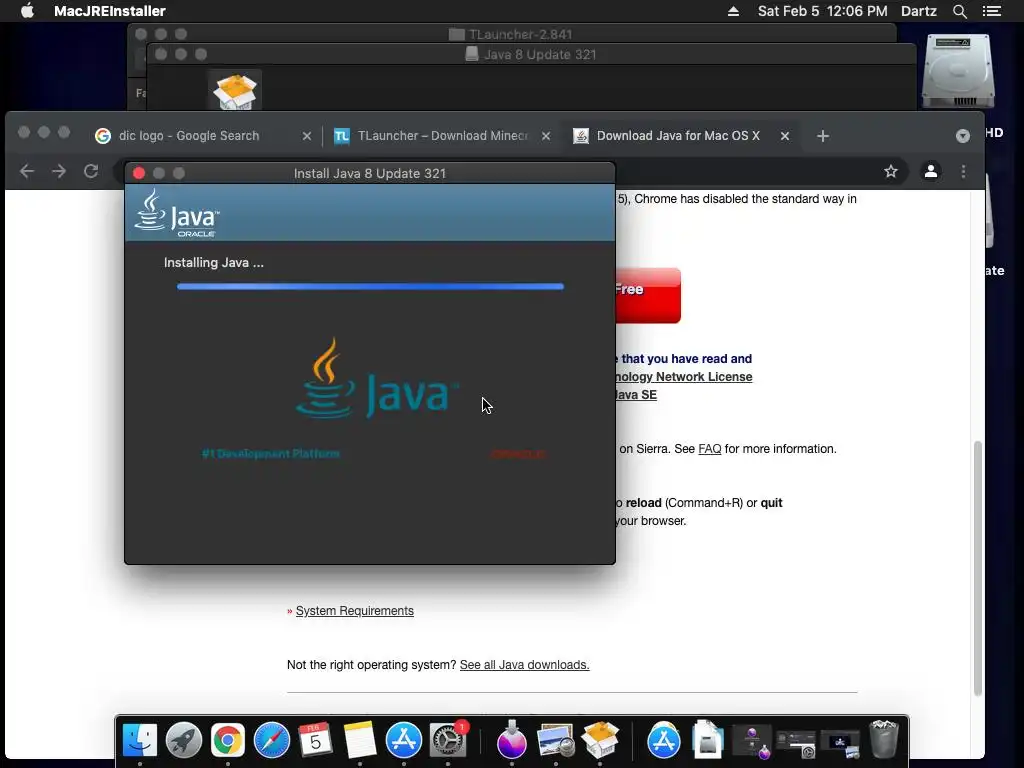Click the Java installation progress bar
The height and width of the screenshot is (768, 1024).
tap(370, 286)
